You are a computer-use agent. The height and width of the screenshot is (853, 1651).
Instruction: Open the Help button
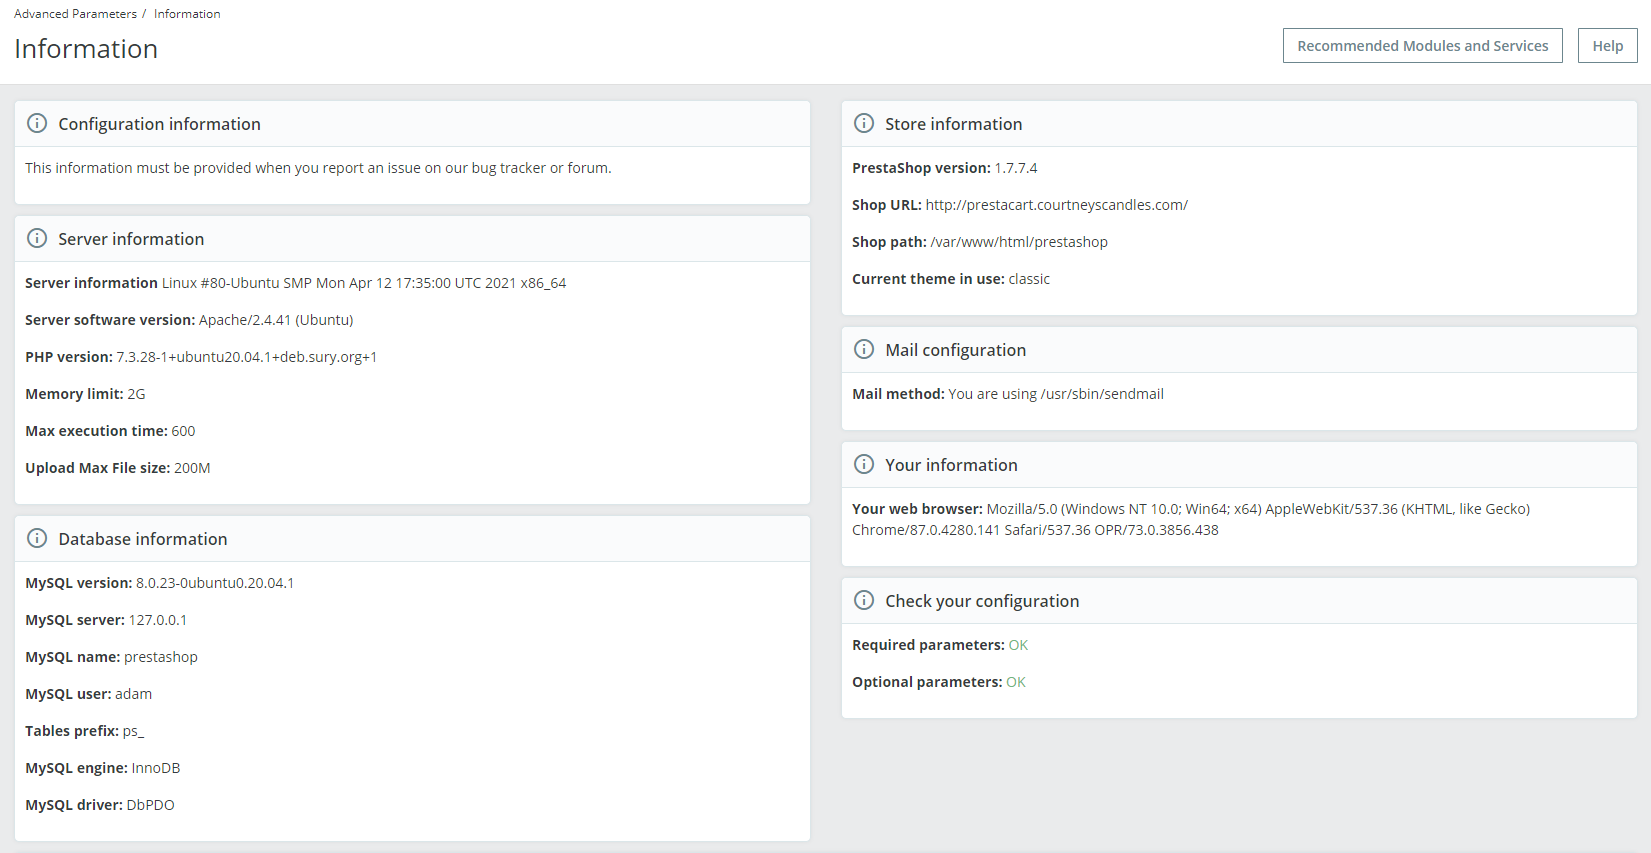click(1607, 46)
